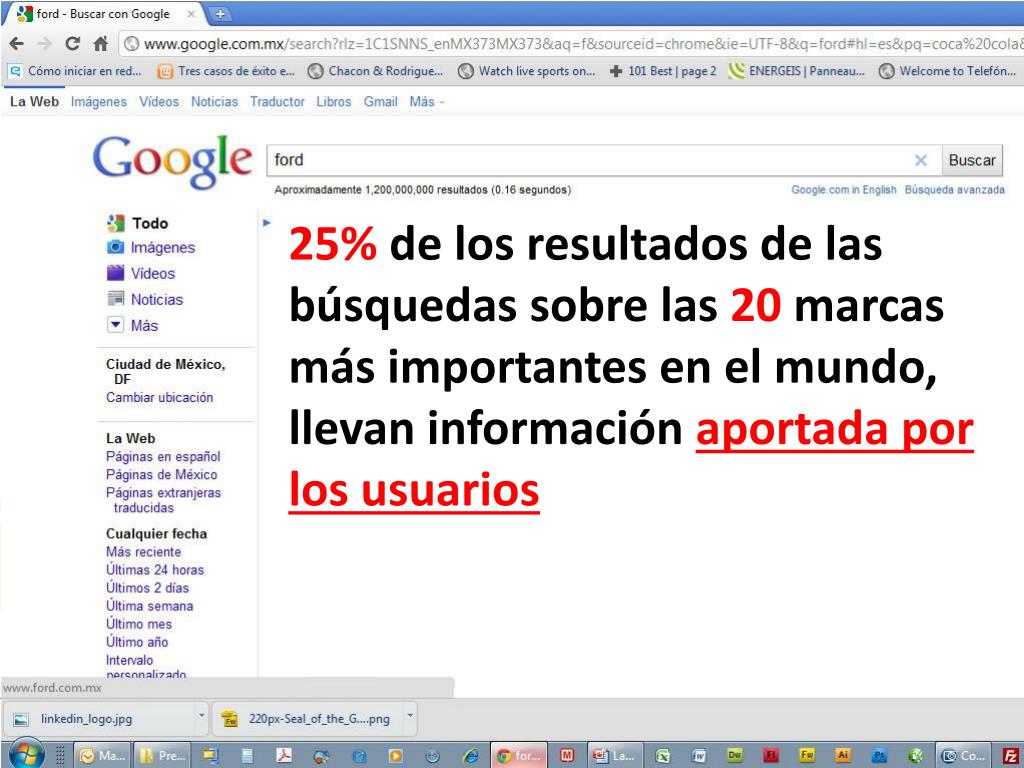The height and width of the screenshot is (768, 1024).
Task: Open FileZilla from the taskbar
Action: pyautogui.click(x=1011, y=756)
